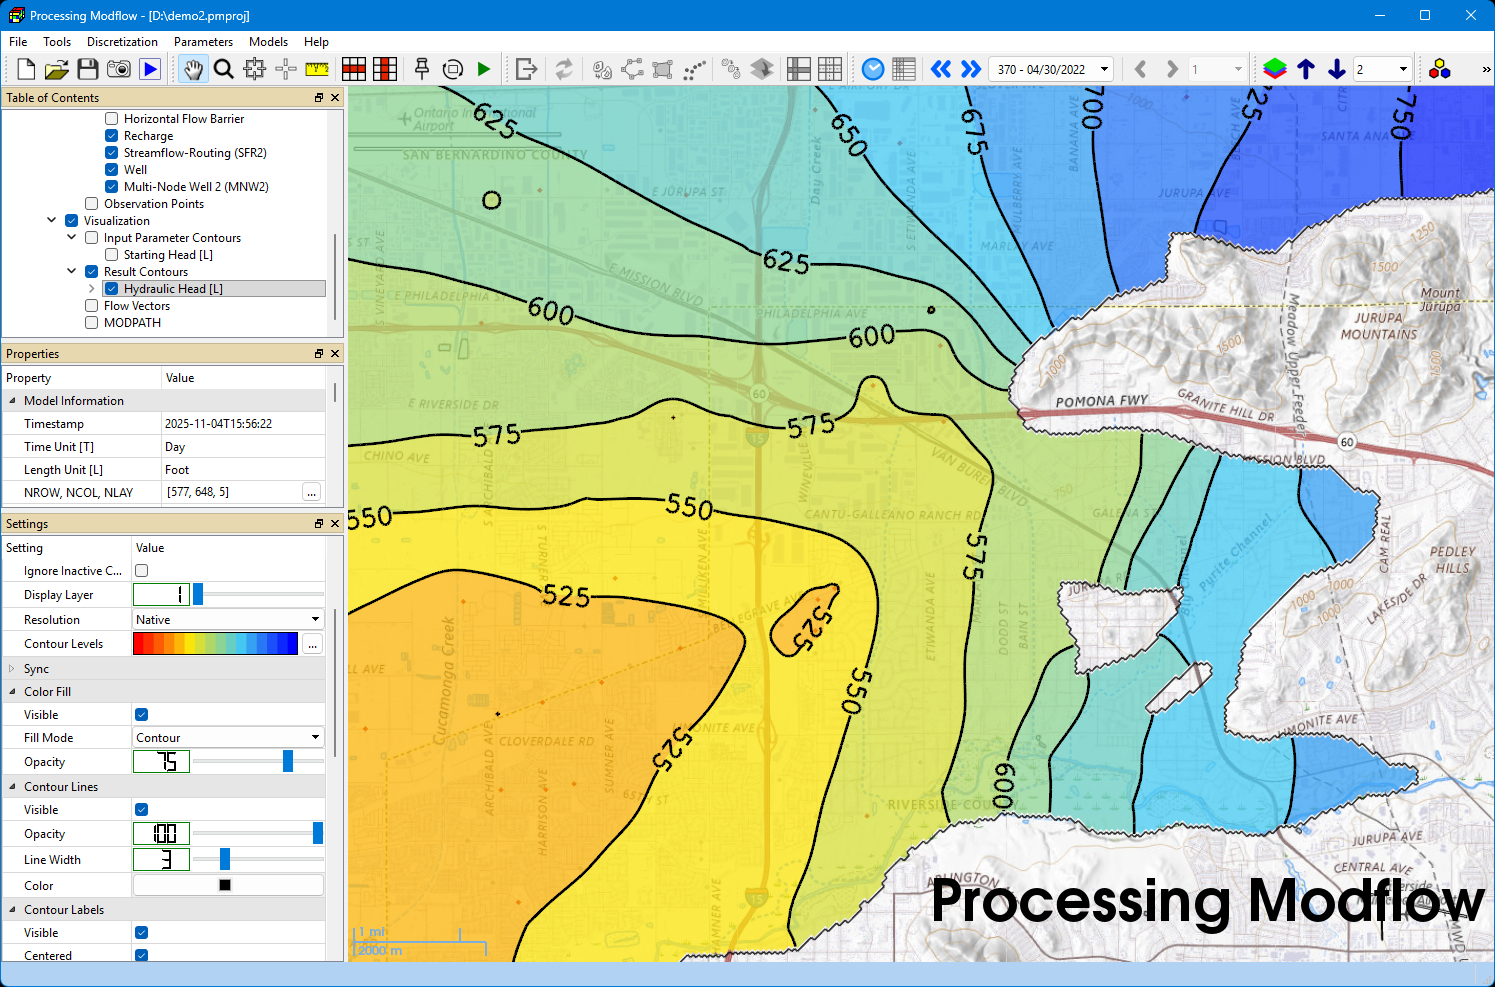This screenshot has width=1495, height=987.
Task: Go to the previous time step with double-left arrows
Action: click(x=941, y=69)
